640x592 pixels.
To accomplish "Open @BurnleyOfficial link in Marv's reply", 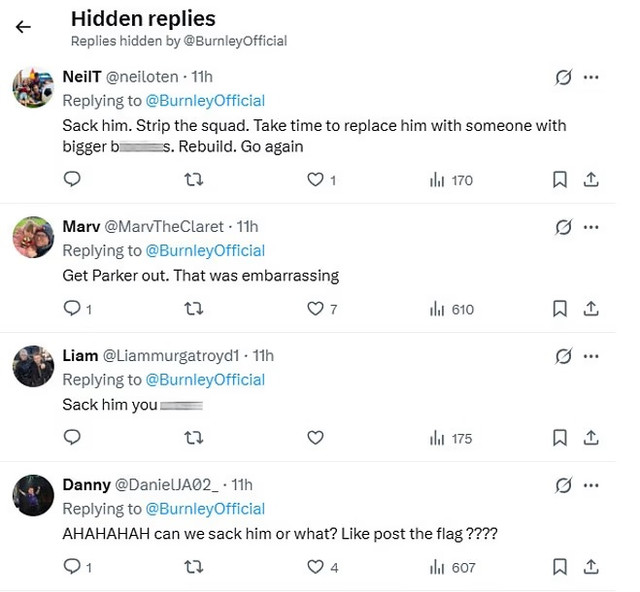I will pyautogui.click(x=205, y=250).
